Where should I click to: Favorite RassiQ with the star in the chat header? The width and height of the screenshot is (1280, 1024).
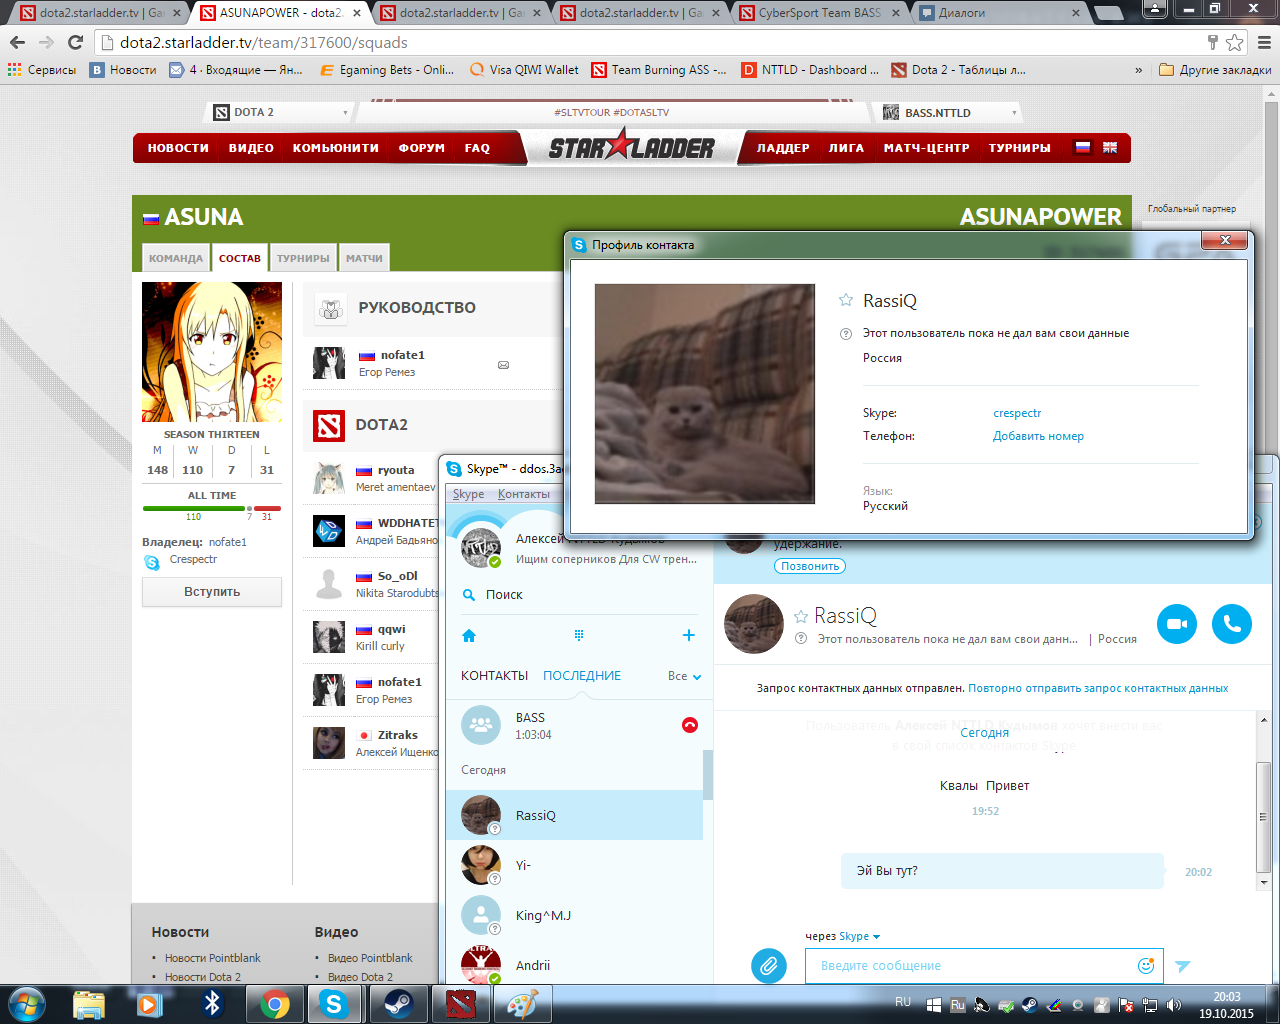click(x=800, y=616)
